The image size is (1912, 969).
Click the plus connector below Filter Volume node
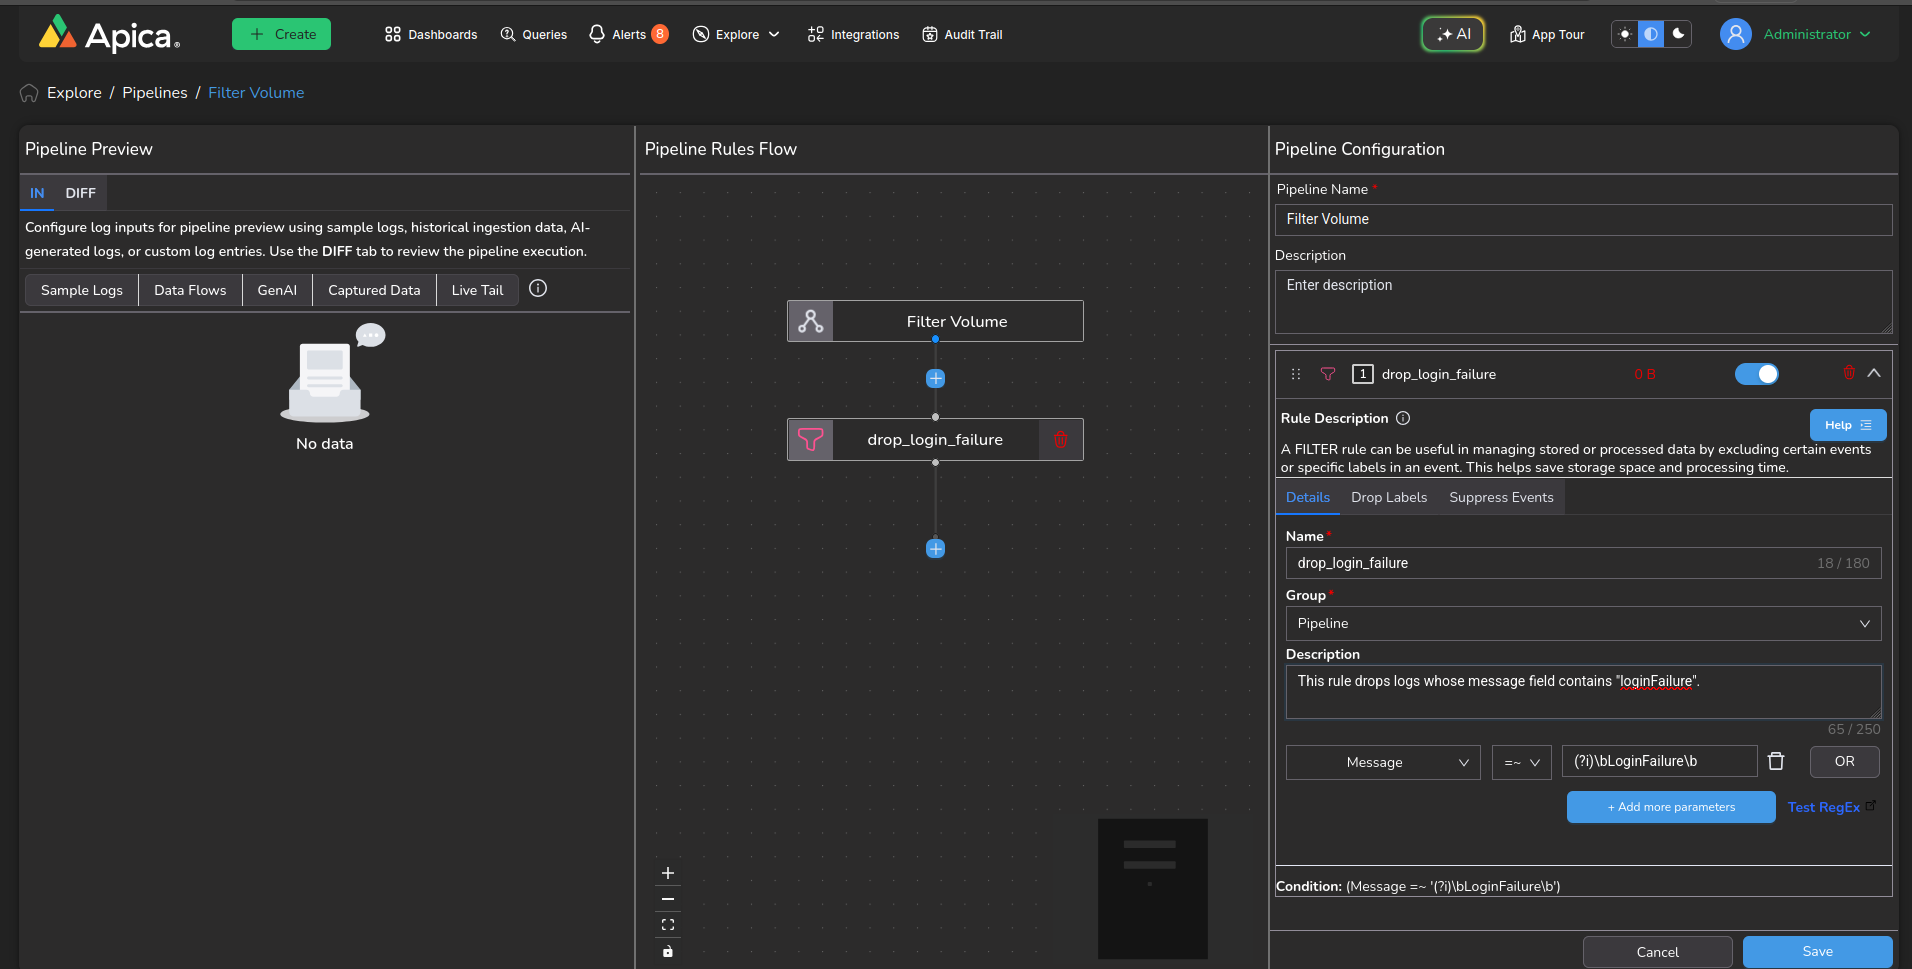[935, 379]
